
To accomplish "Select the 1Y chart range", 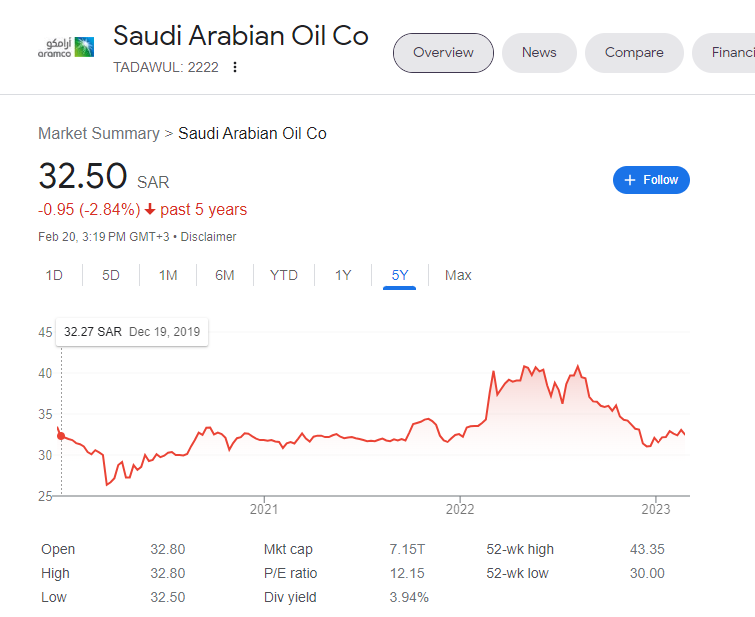I will coord(343,275).
